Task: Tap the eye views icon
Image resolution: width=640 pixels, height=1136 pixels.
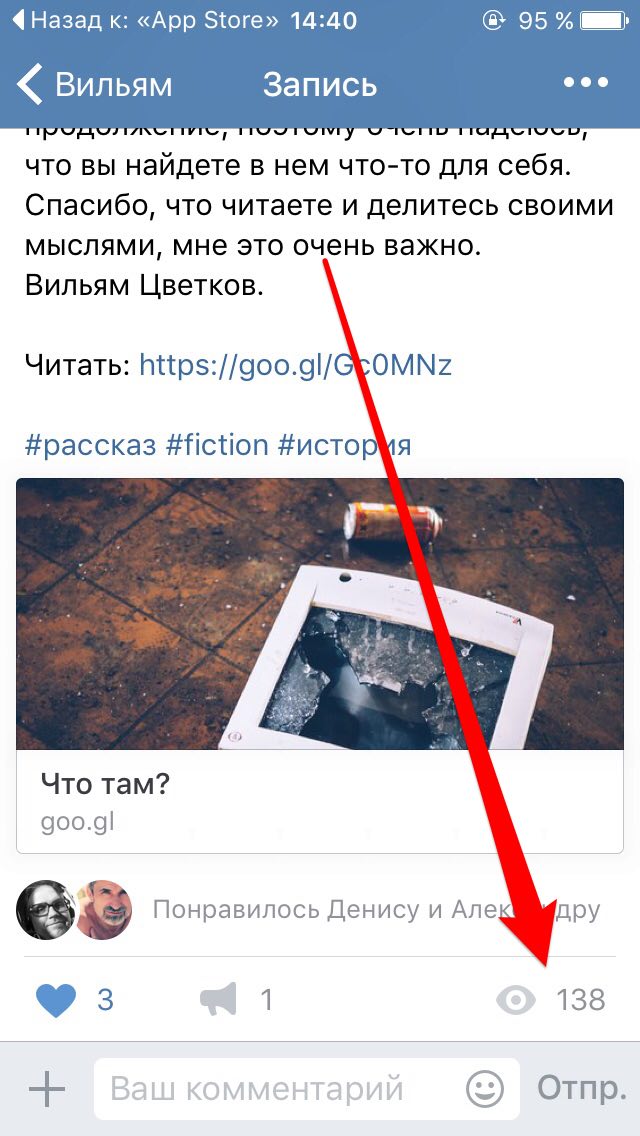Action: pos(516,1001)
